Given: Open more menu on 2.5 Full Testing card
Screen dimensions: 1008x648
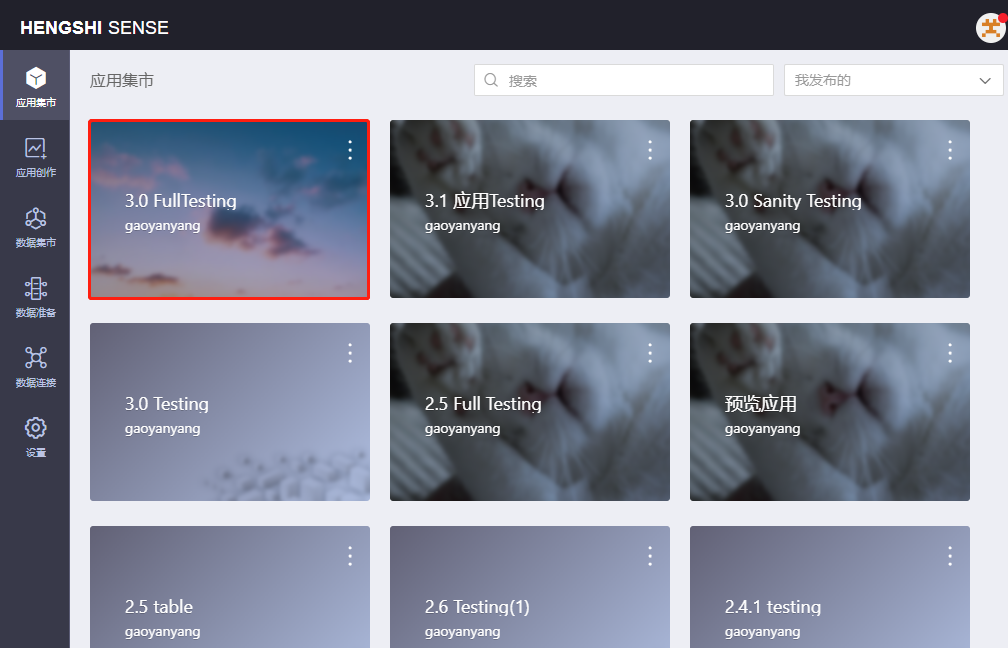Looking at the screenshot, I should point(650,353).
